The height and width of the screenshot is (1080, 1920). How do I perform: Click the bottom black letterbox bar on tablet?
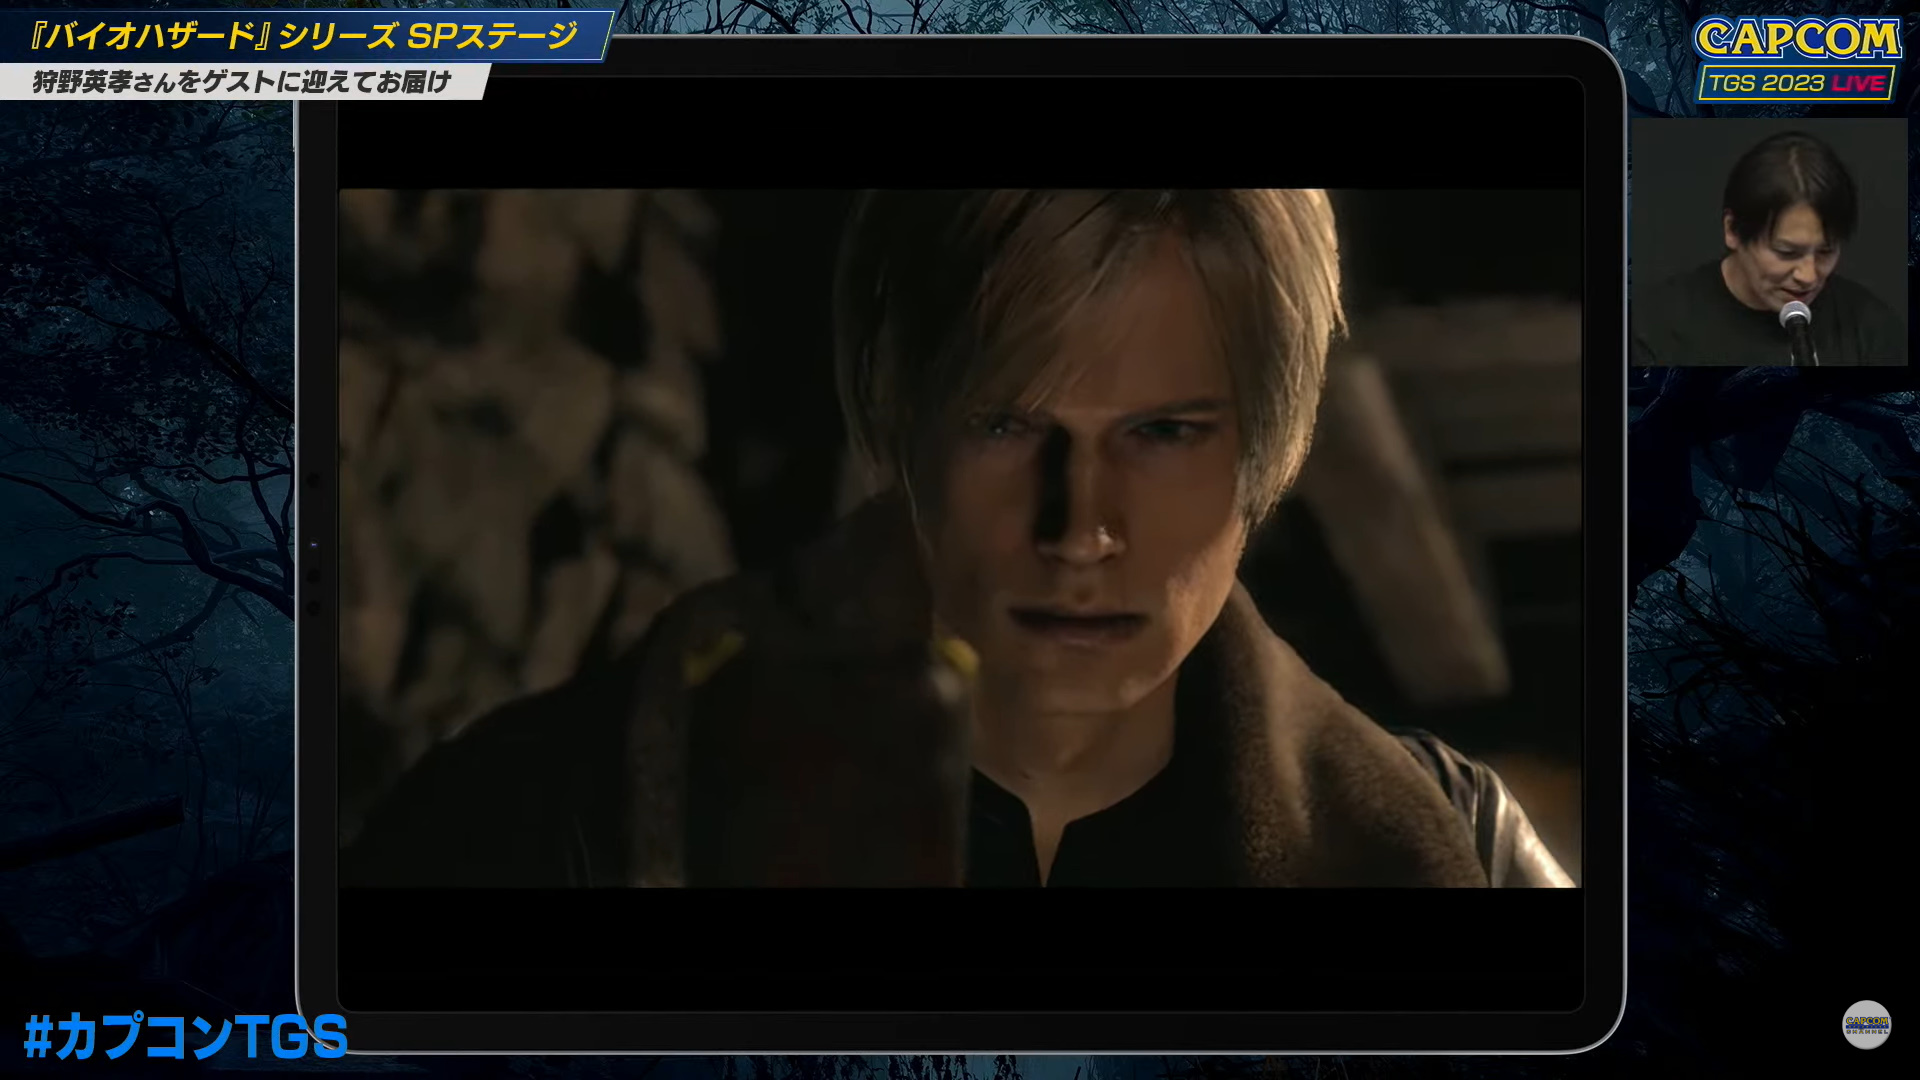(960, 948)
